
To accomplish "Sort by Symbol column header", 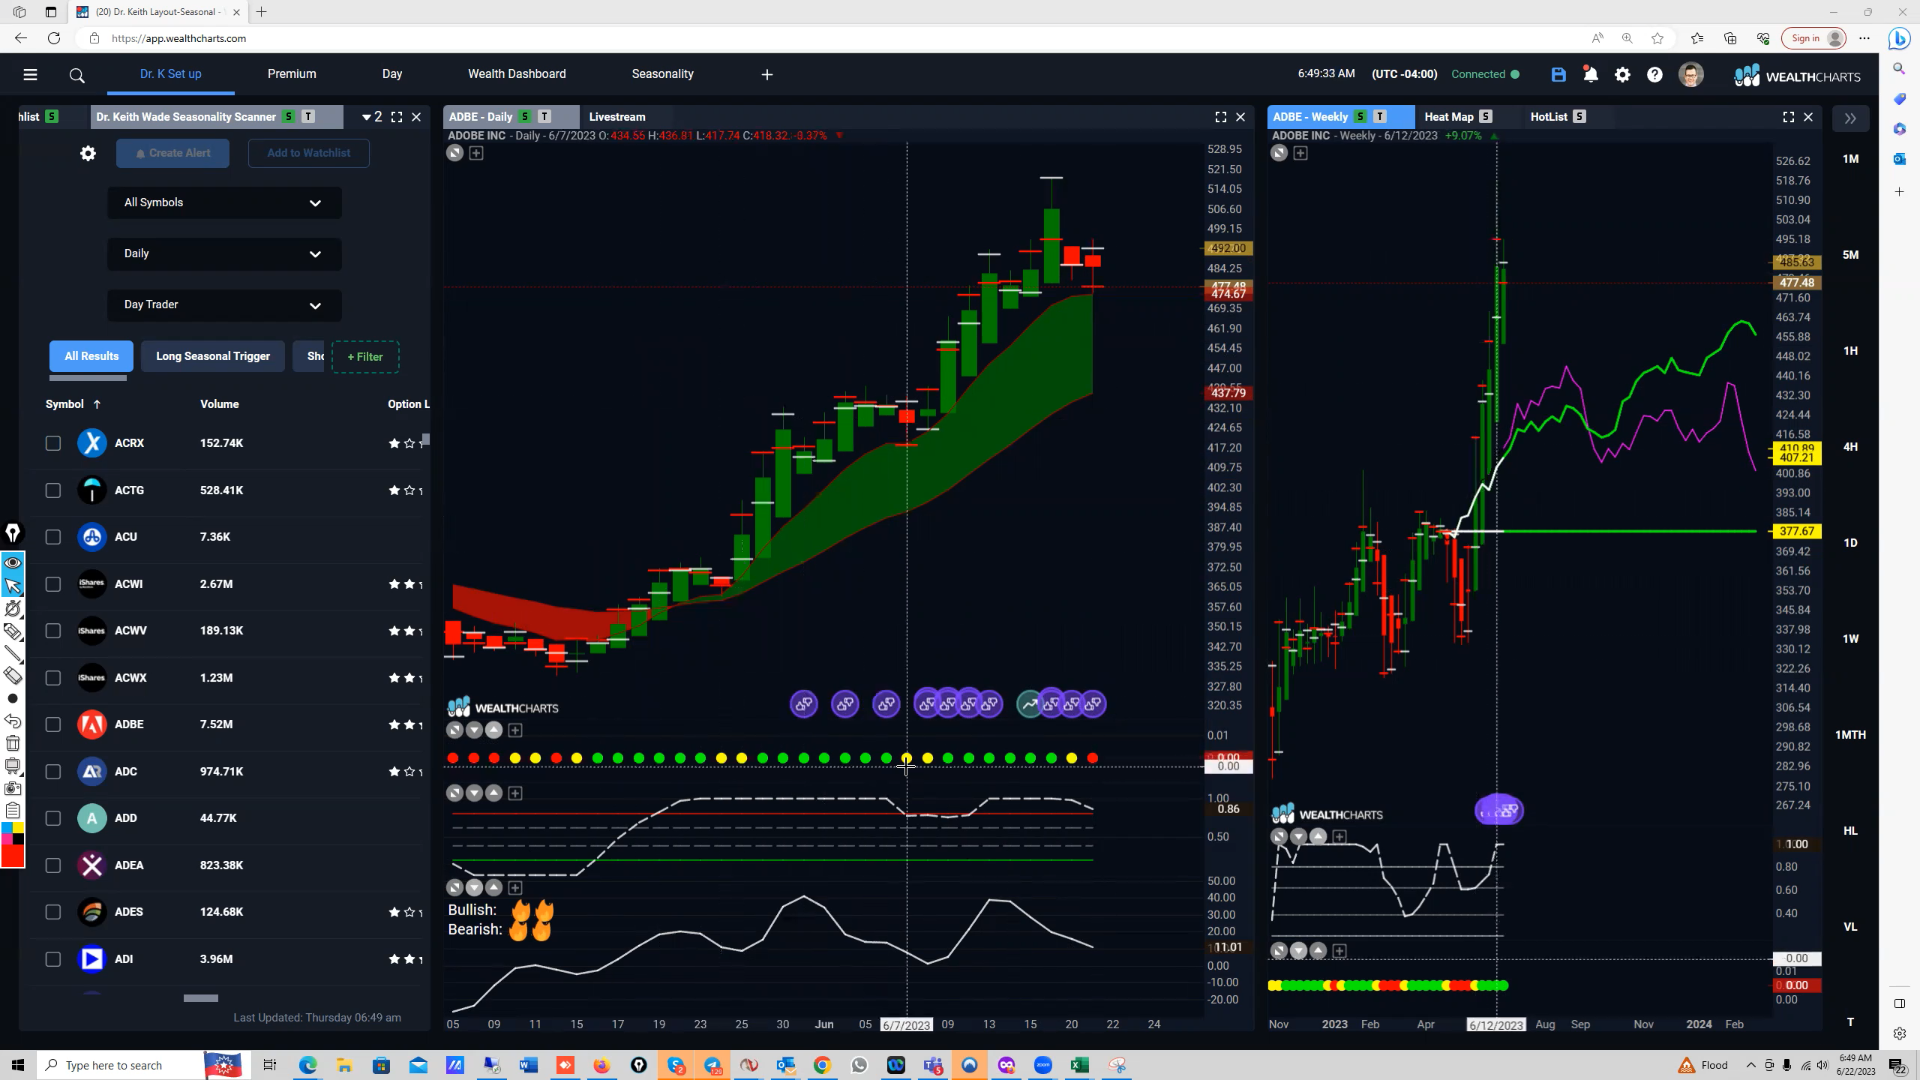I will tap(73, 404).
